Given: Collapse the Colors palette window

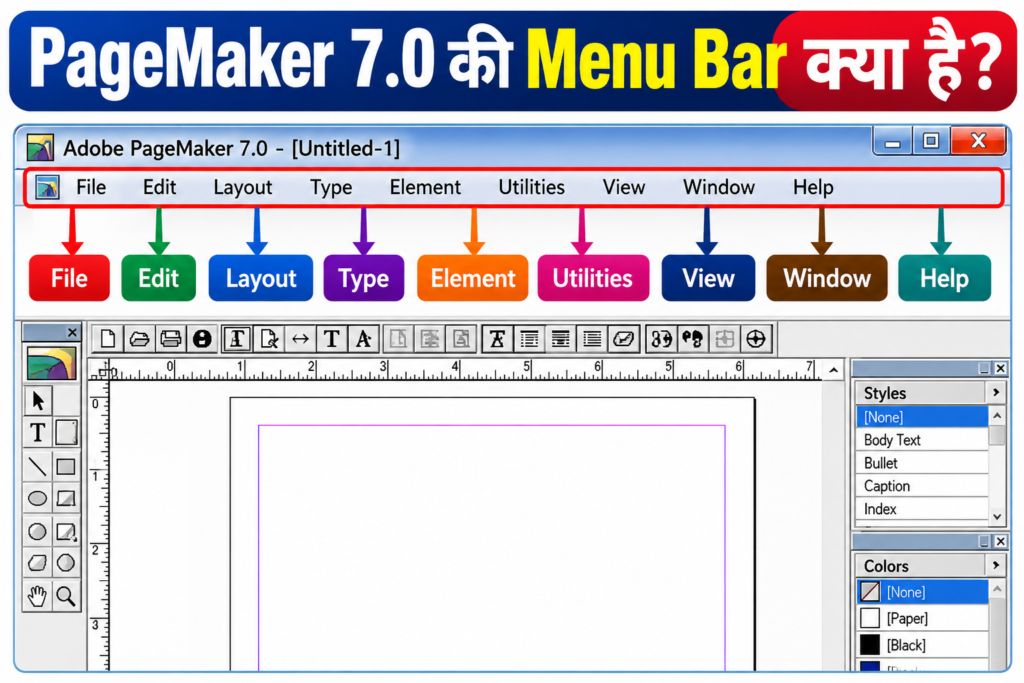Looking at the screenshot, I should (x=984, y=541).
